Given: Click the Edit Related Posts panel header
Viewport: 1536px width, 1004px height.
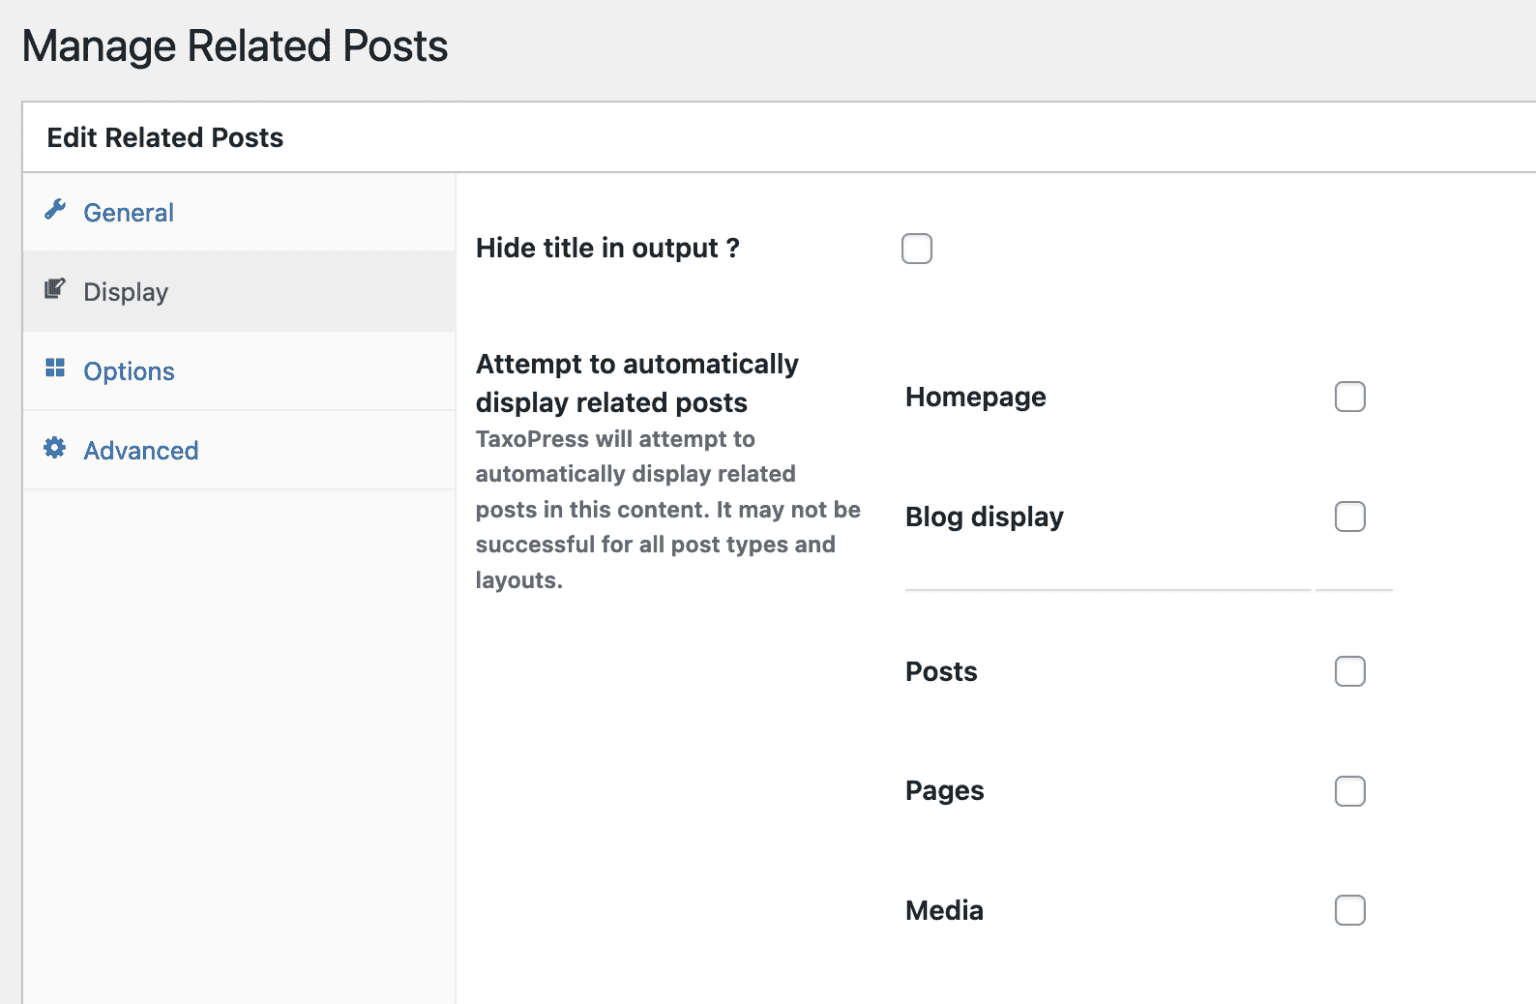Looking at the screenshot, I should pos(164,137).
